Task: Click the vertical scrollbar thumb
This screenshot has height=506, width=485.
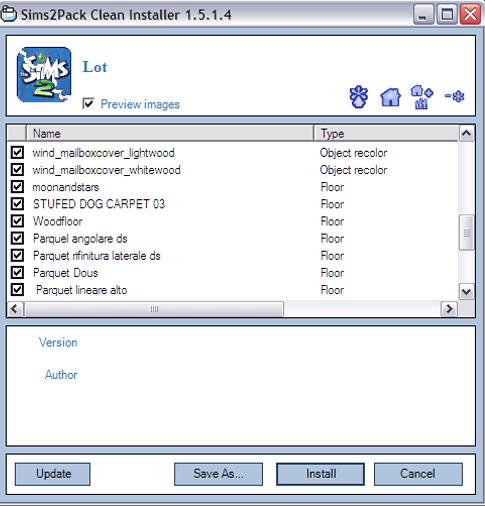Action: [x=466, y=233]
